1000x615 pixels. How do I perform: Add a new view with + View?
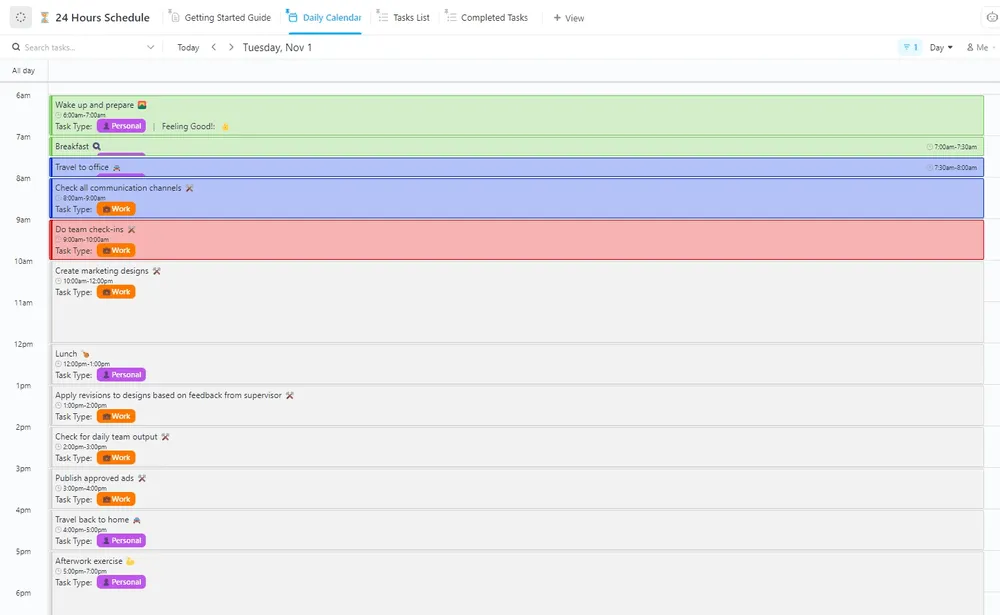click(568, 18)
